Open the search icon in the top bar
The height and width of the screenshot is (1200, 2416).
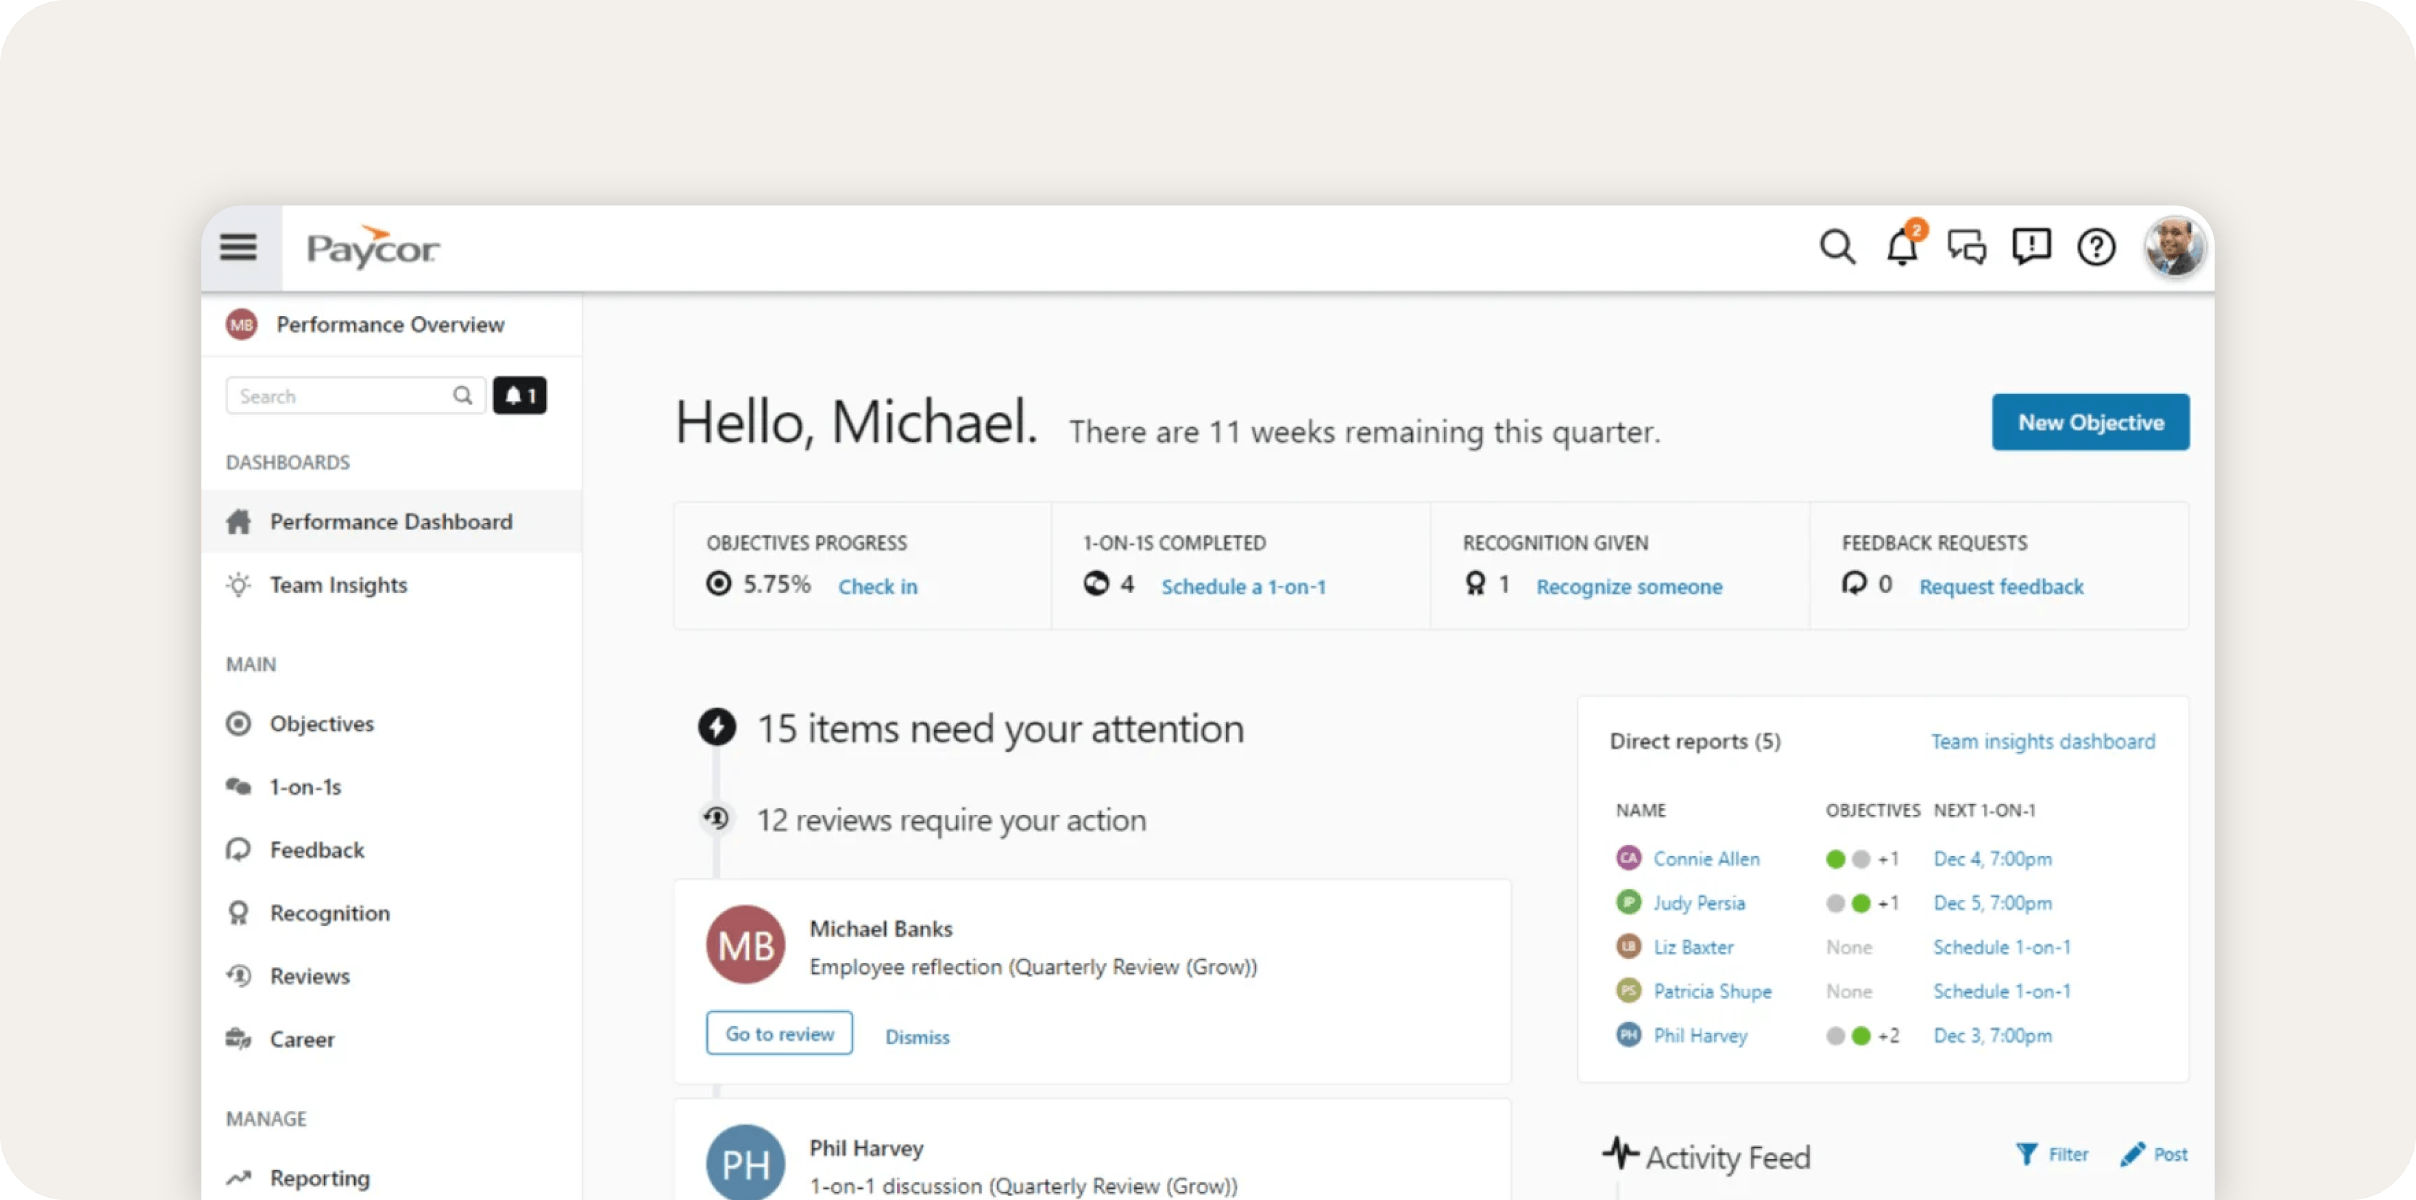coord(1837,246)
